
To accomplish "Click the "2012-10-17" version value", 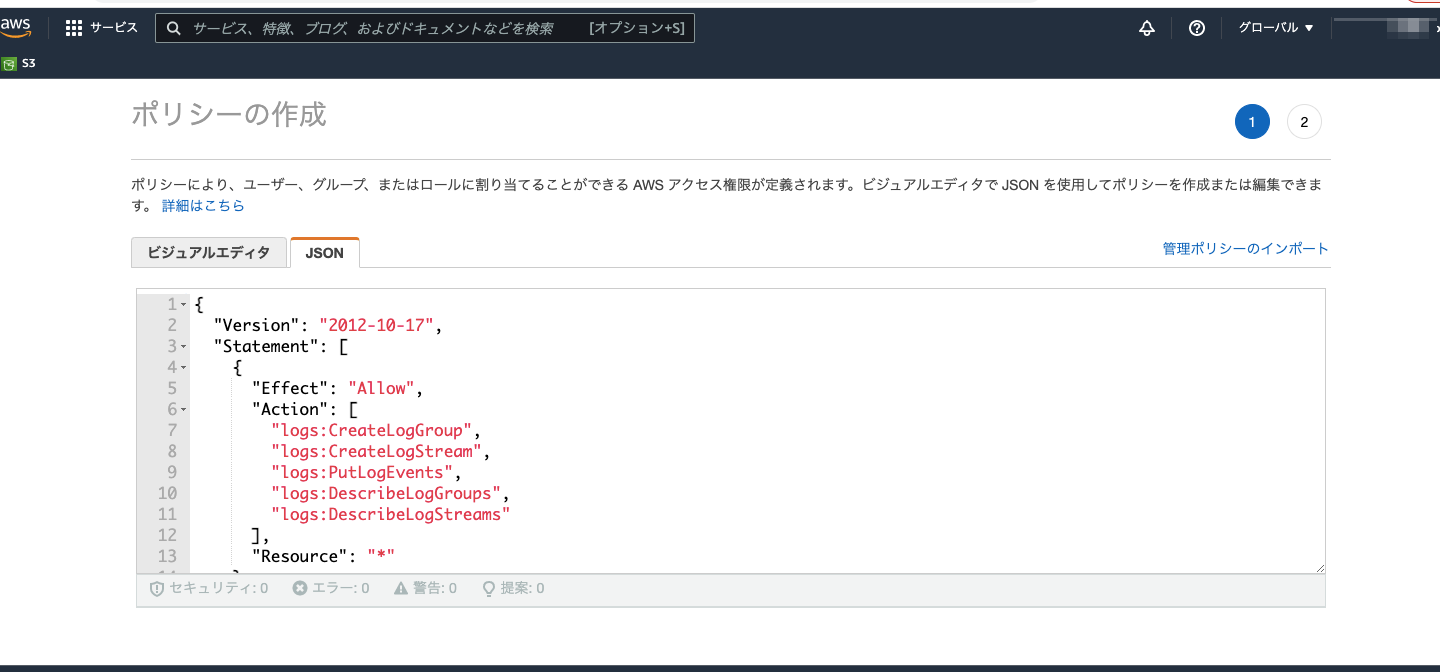I will [376, 325].
